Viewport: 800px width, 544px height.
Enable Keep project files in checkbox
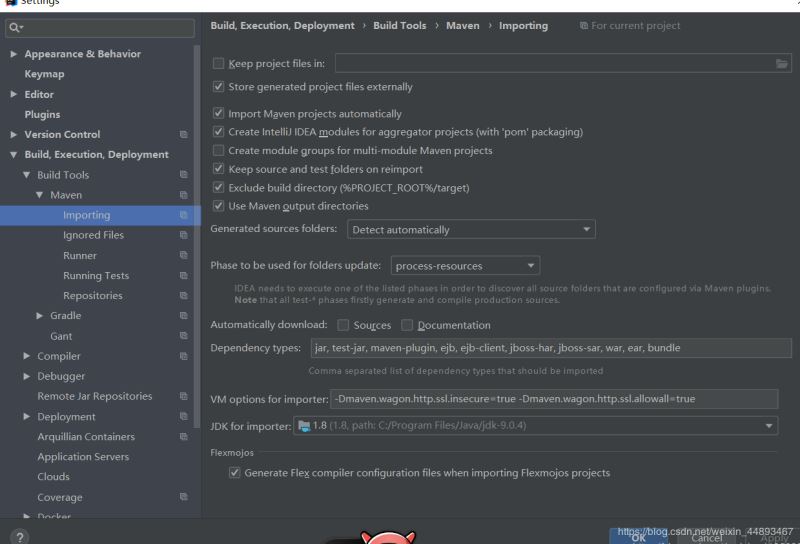click(218, 63)
